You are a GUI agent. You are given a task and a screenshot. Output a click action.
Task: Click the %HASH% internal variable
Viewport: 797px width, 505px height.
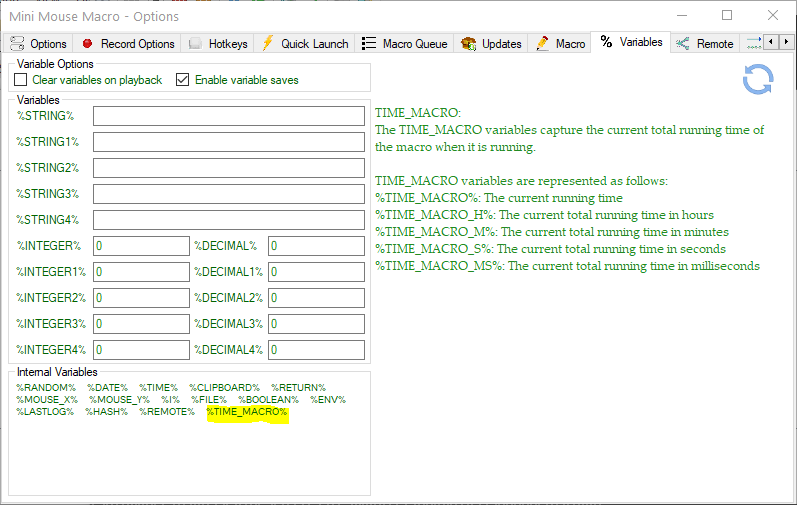(106, 412)
